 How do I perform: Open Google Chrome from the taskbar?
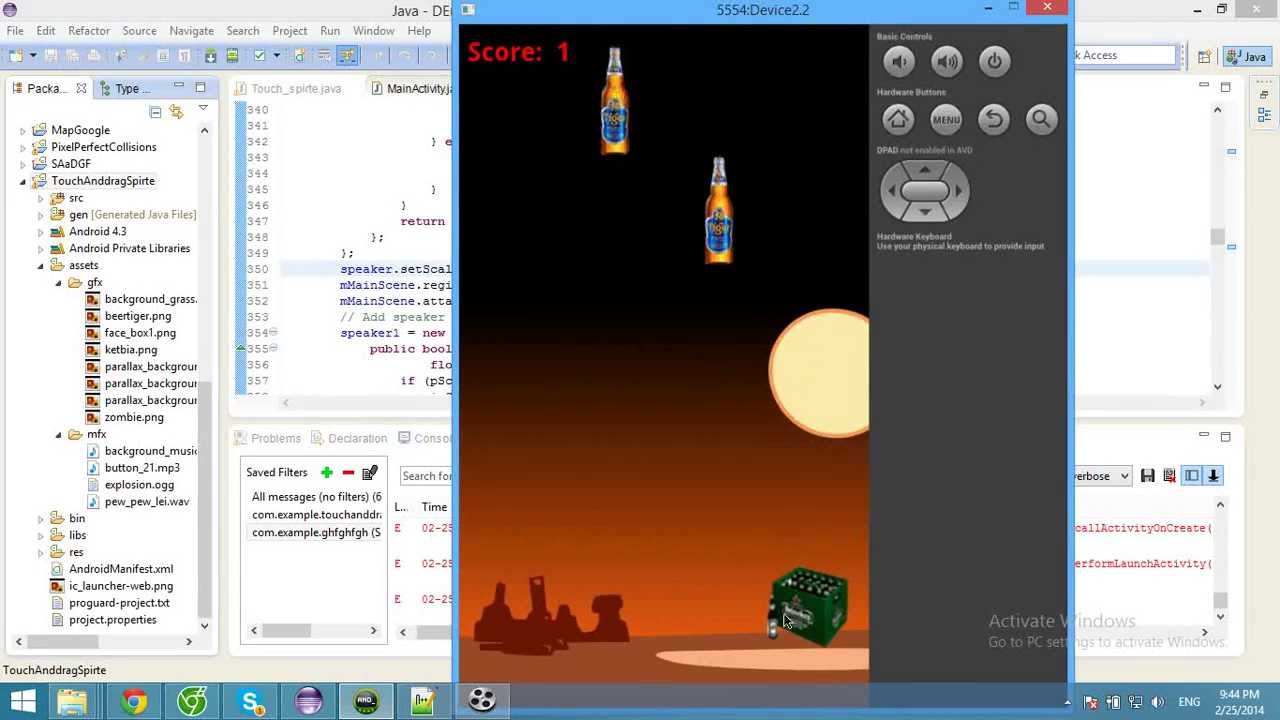coord(133,701)
